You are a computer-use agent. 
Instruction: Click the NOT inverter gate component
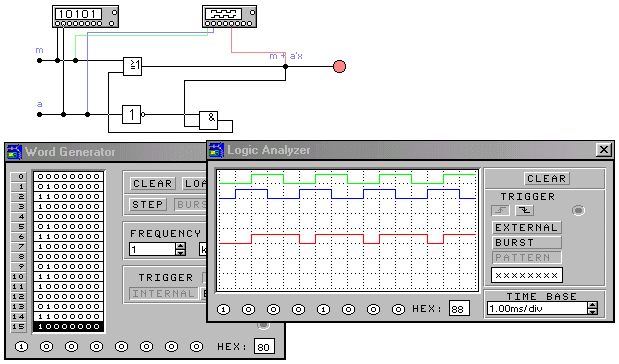(x=131, y=114)
